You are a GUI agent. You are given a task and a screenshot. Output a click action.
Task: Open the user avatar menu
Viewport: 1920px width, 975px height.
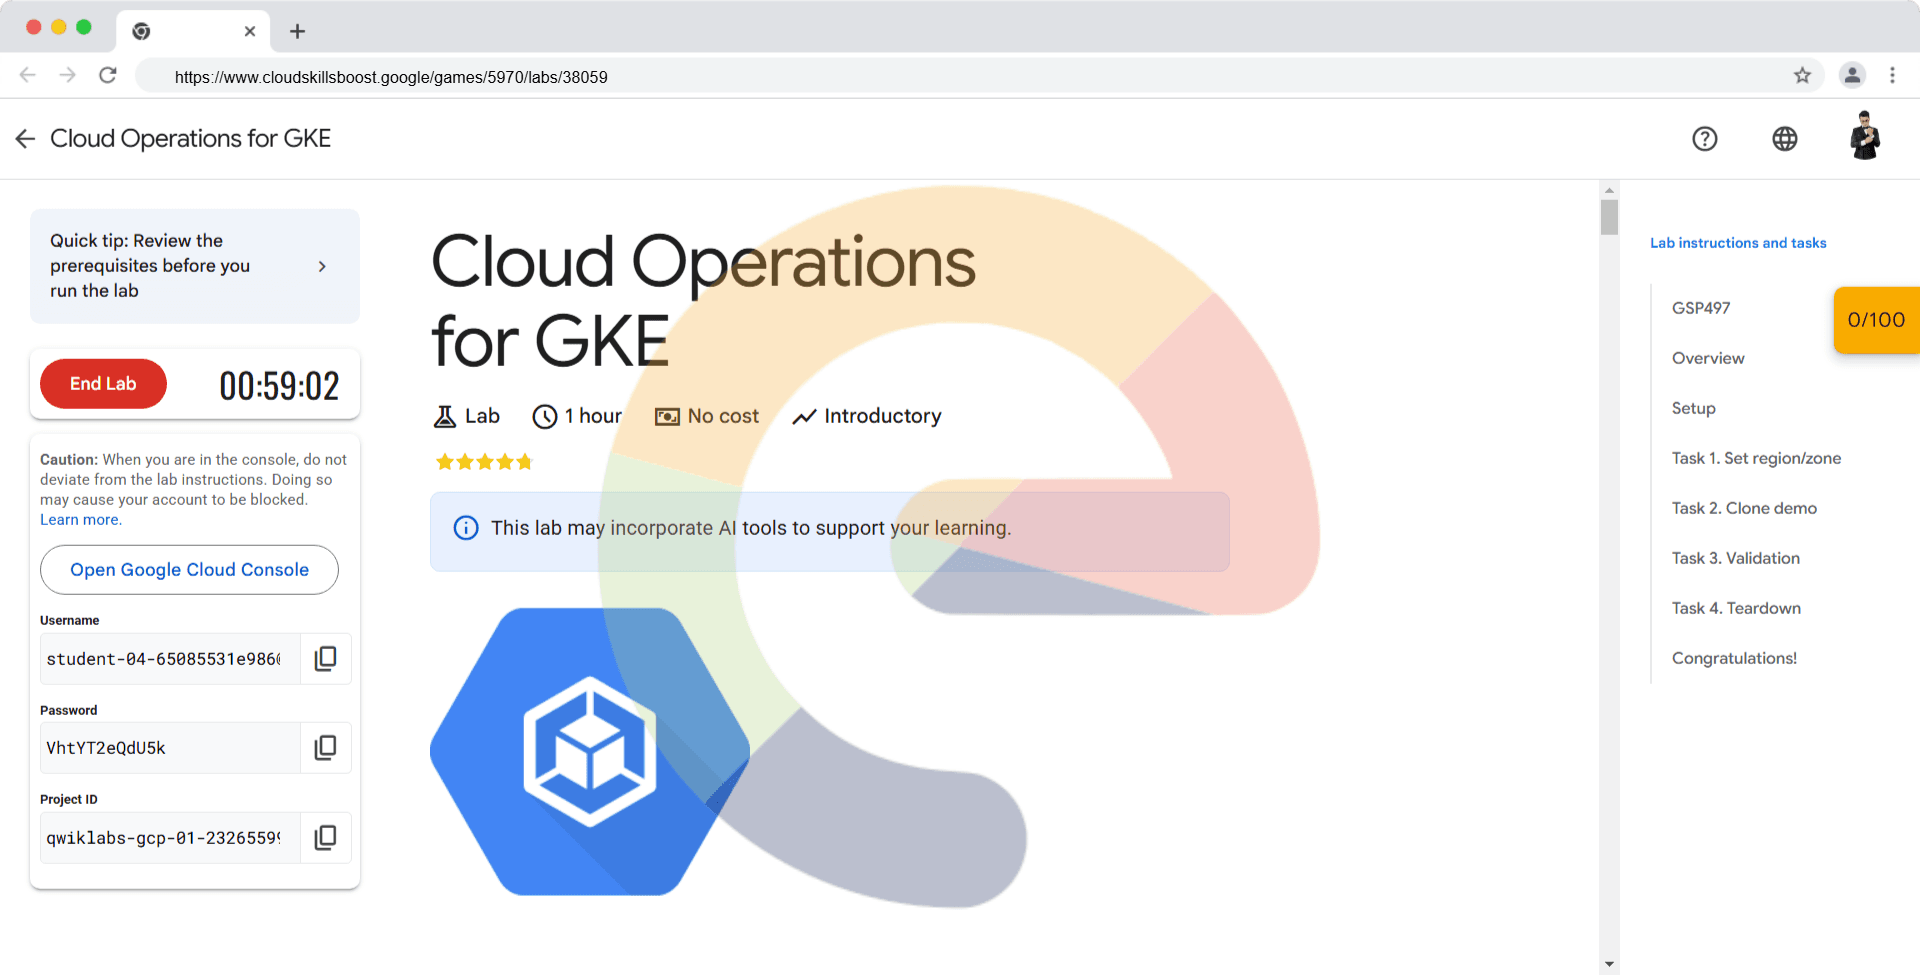1865,136
